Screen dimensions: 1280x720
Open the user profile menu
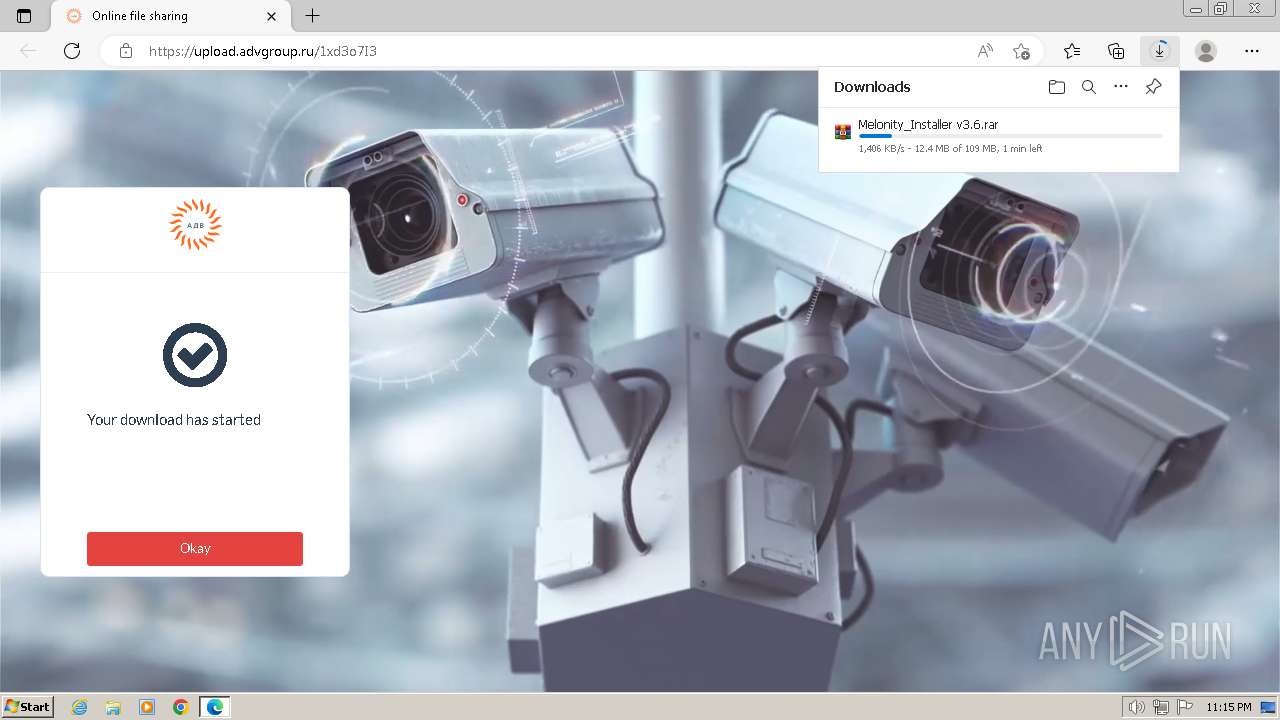1206,51
